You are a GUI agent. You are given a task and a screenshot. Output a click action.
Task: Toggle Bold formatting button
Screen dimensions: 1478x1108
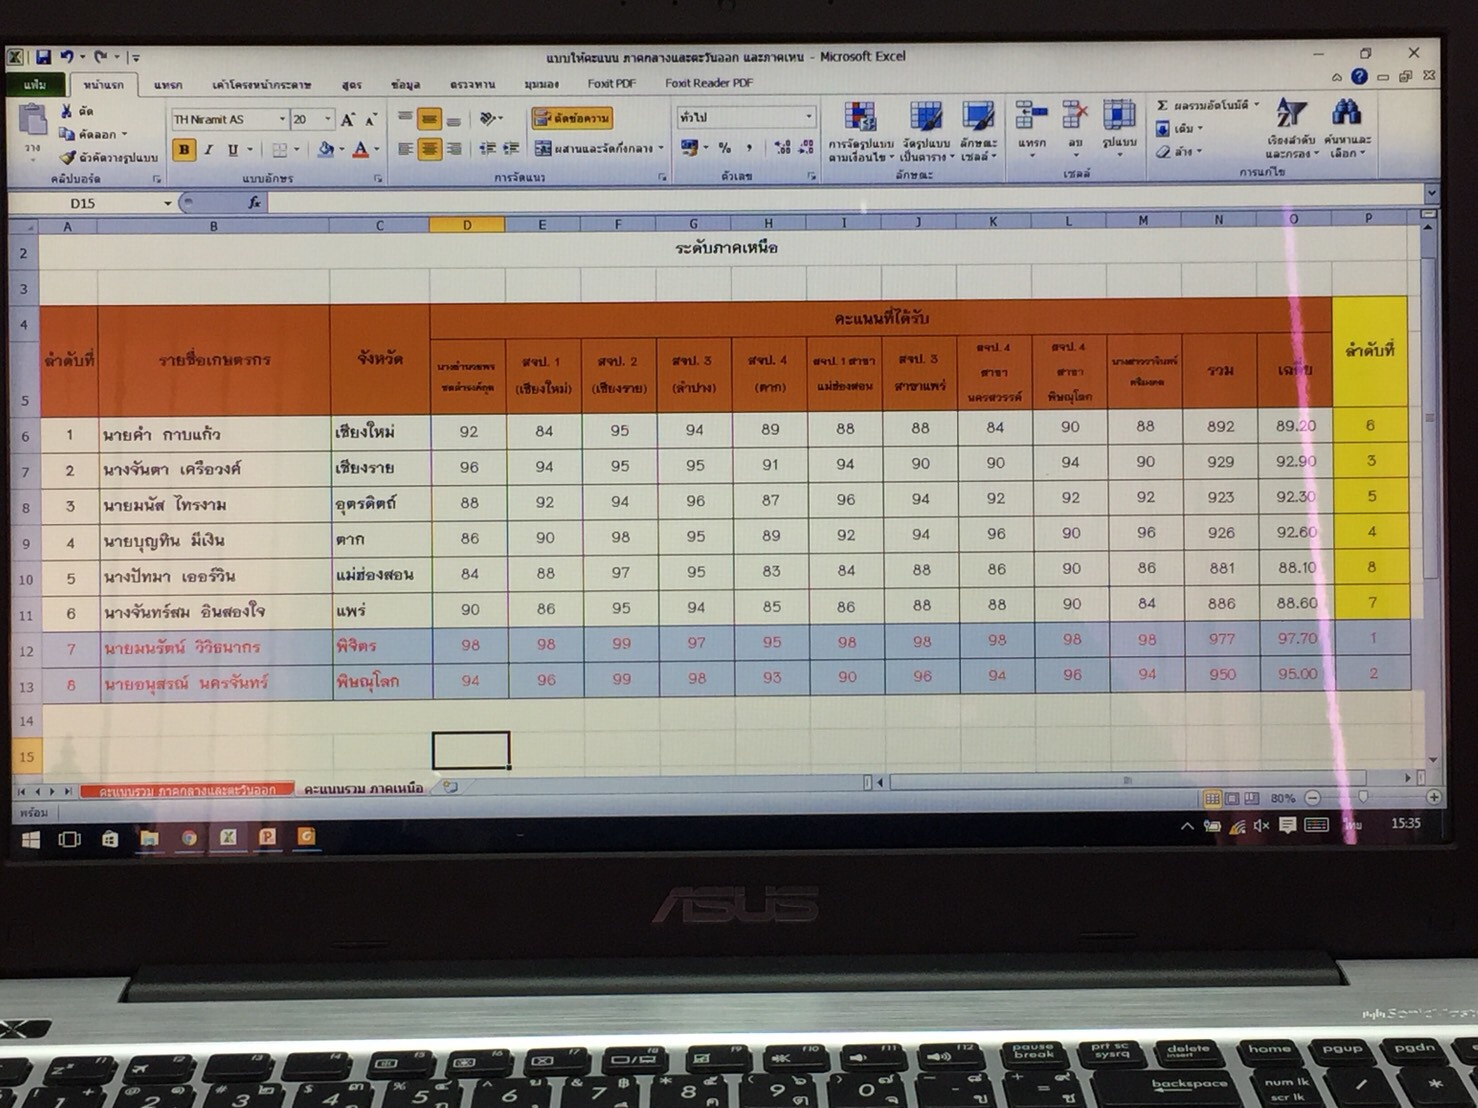[x=184, y=150]
